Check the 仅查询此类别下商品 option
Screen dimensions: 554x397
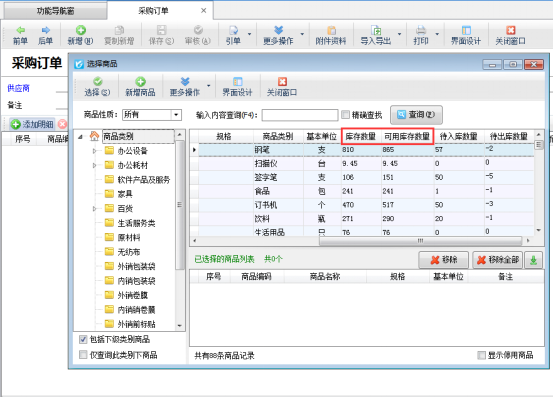(83, 355)
